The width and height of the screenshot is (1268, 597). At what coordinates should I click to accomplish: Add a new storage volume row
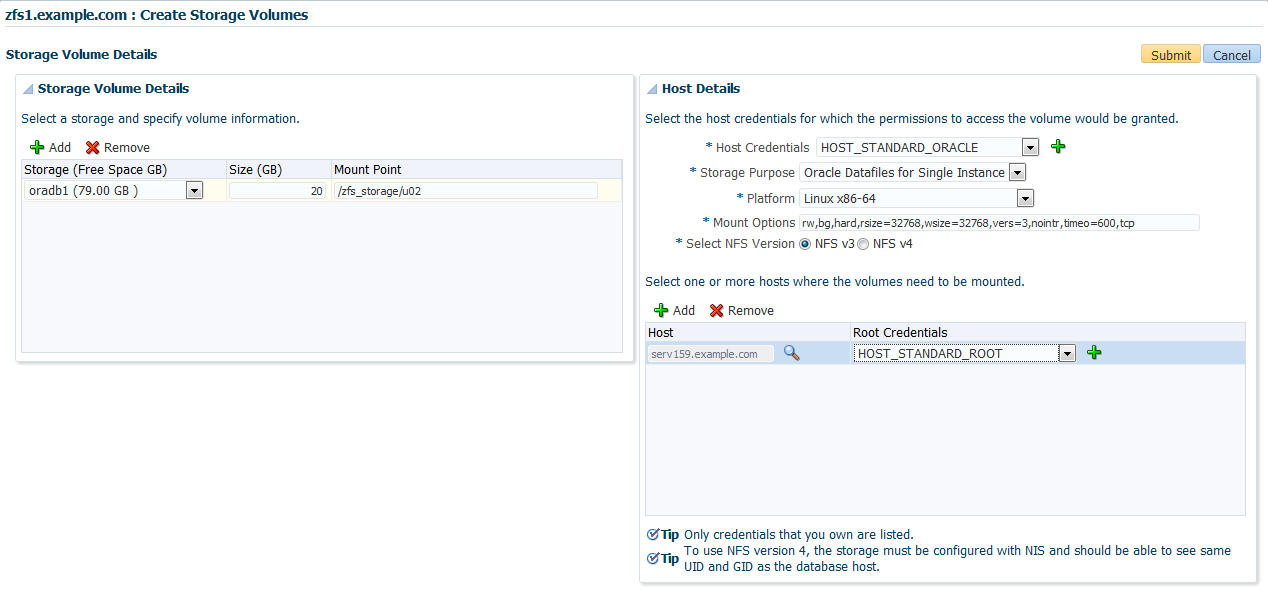coord(50,147)
